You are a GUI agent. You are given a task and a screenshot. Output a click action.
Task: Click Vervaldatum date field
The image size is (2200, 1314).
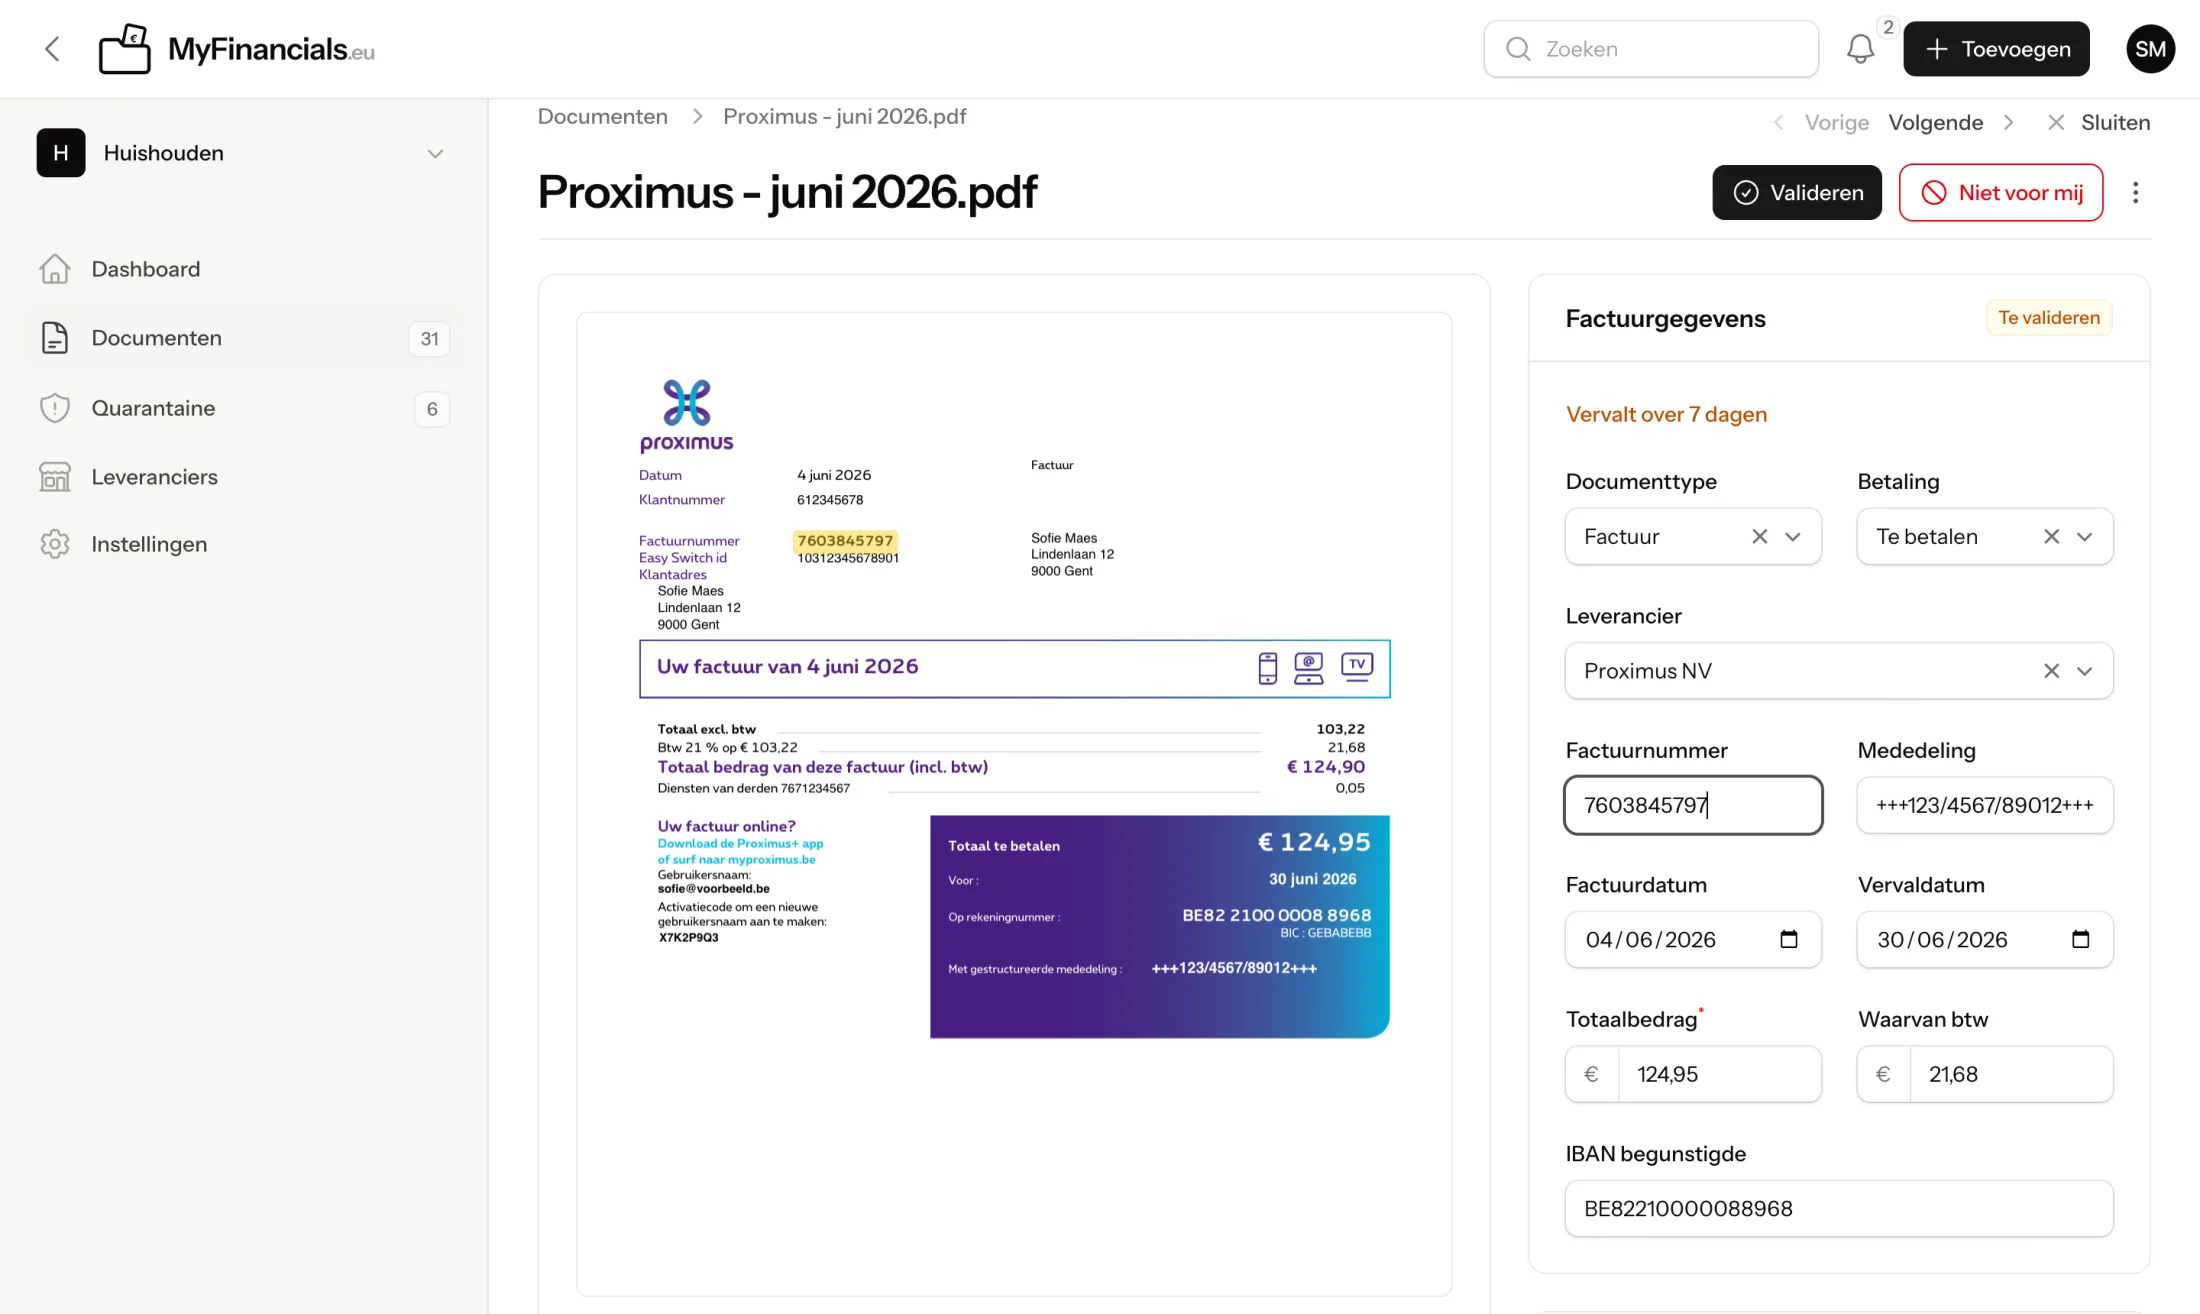pos(1984,939)
